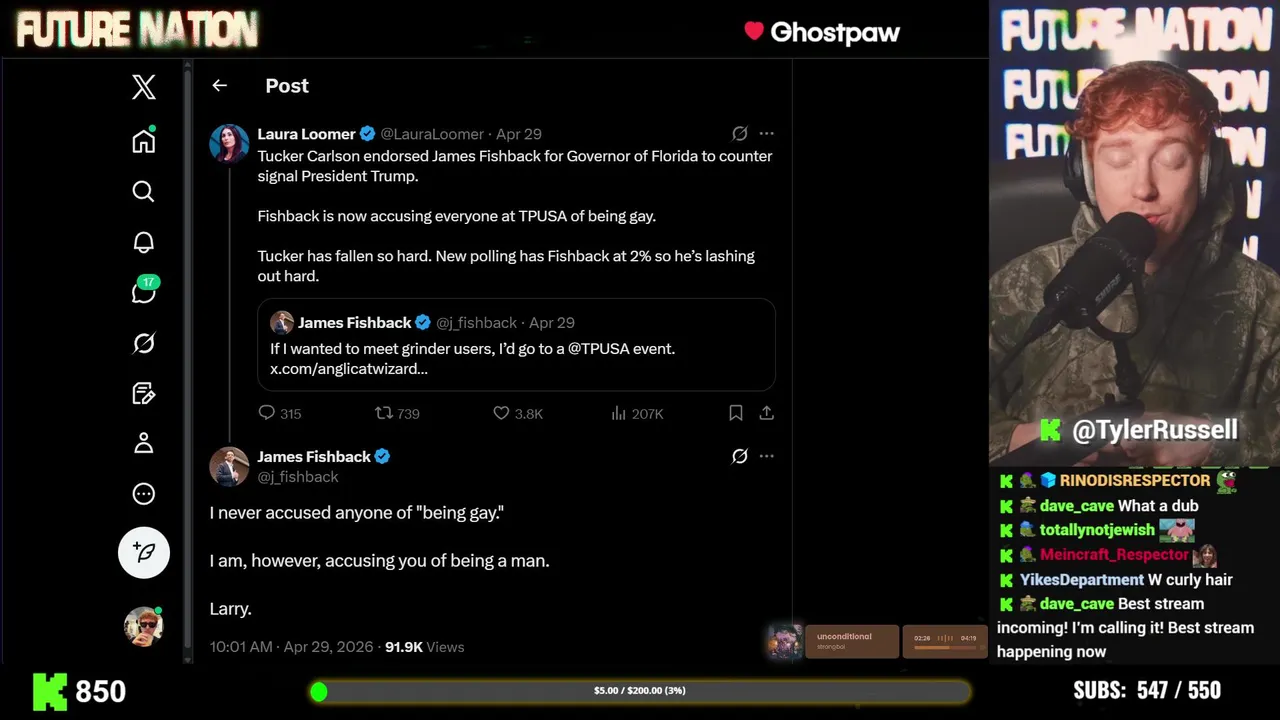Click the 10:01 AM Apr 29, 2026 timestamp

(x=291, y=647)
